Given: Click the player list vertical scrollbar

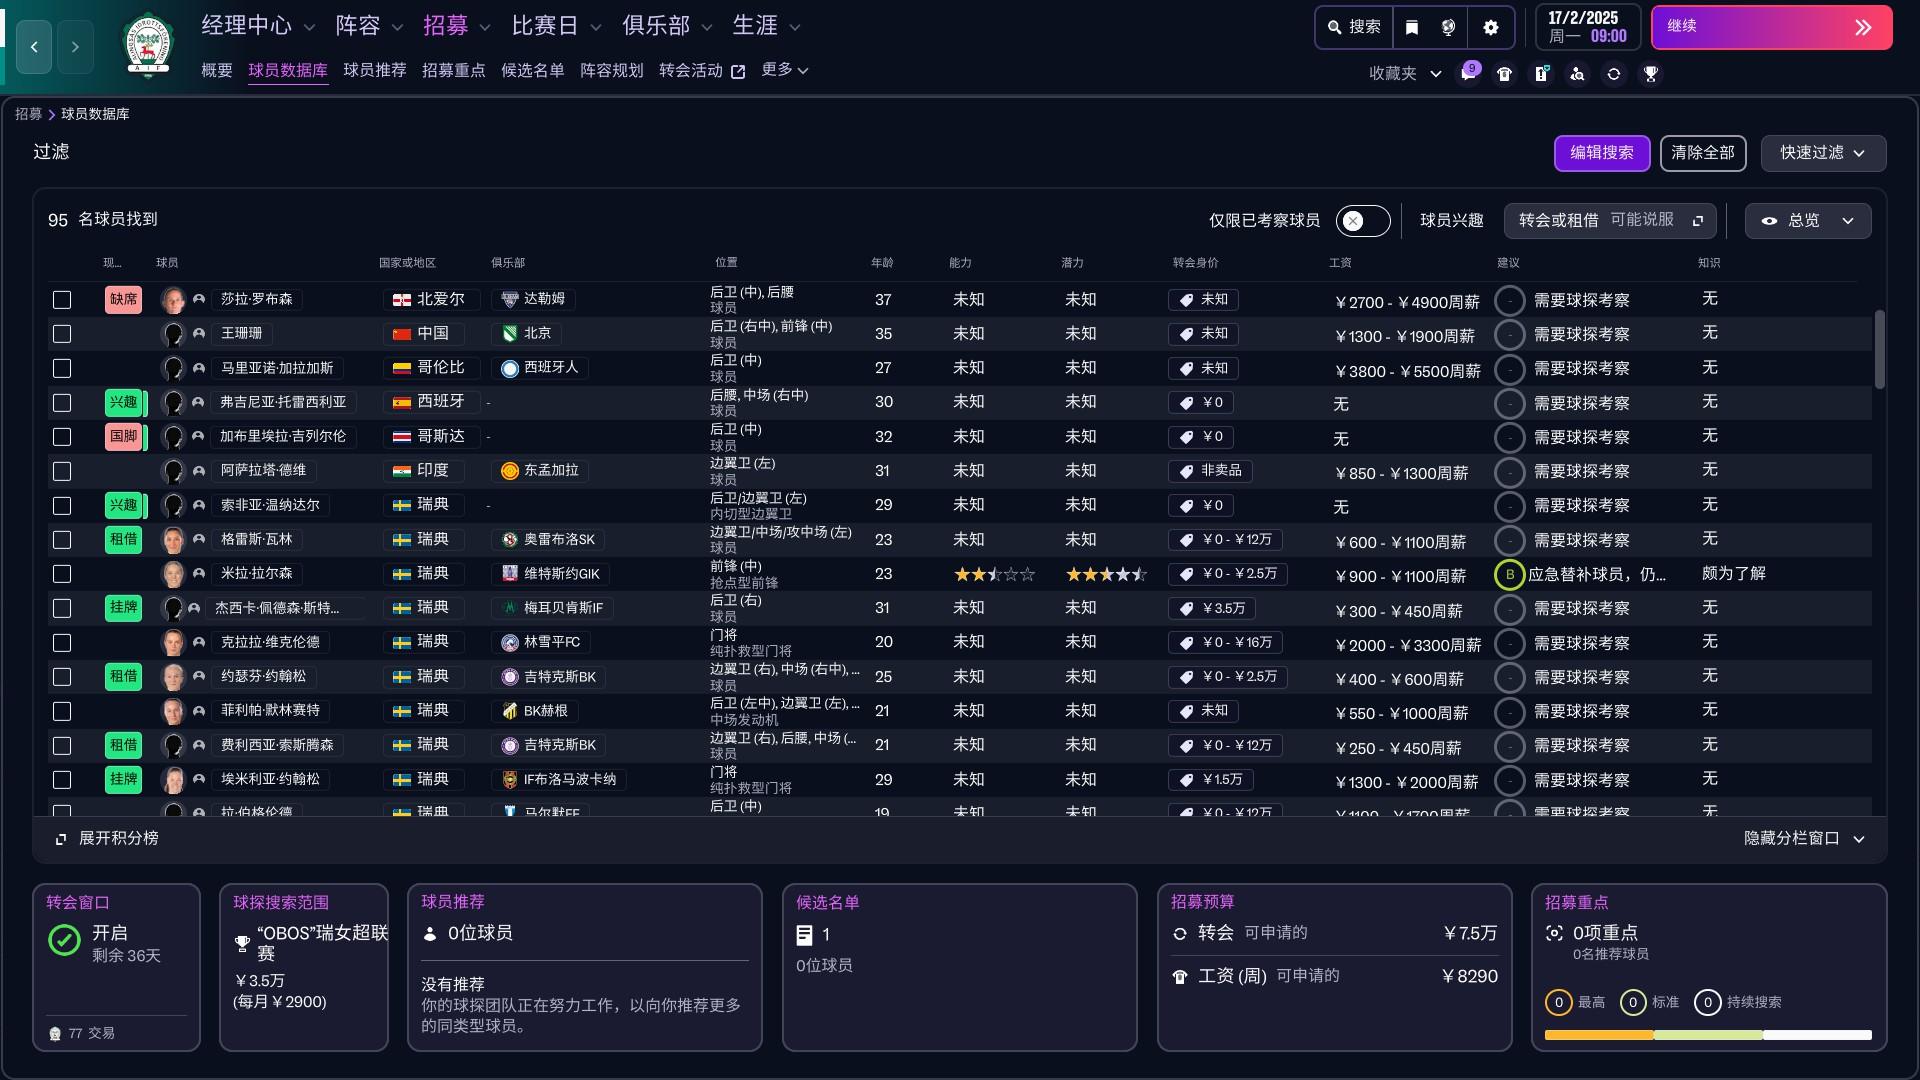Looking at the screenshot, I should pyautogui.click(x=1879, y=350).
